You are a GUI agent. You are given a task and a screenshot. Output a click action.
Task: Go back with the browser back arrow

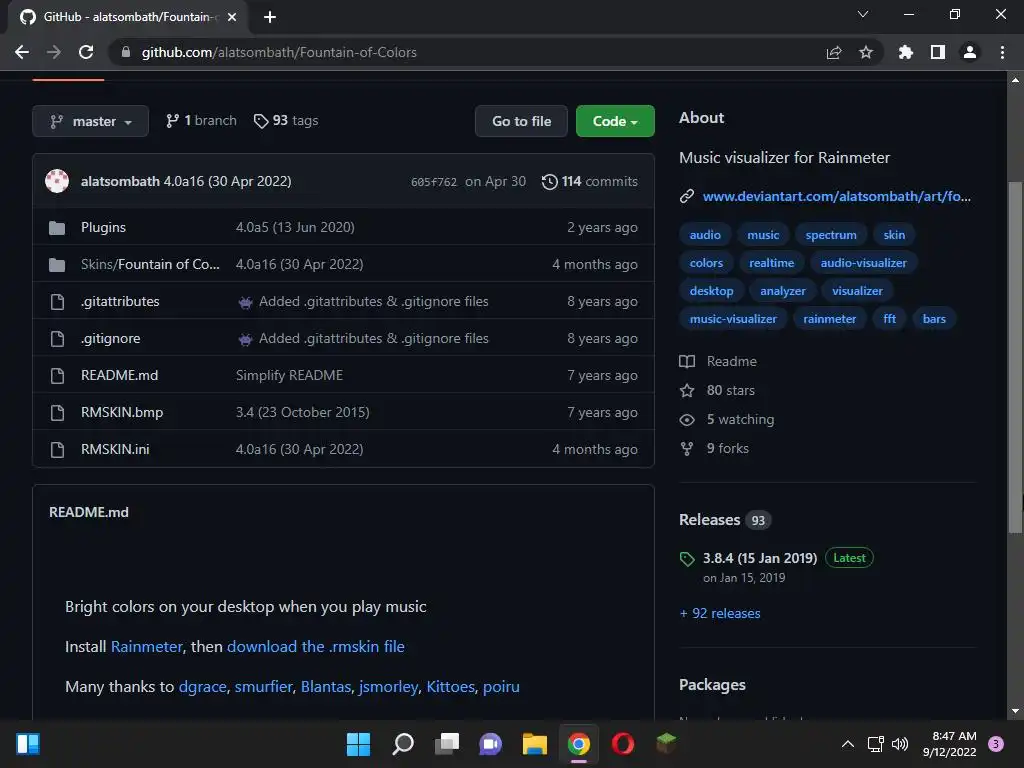[22, 52]
